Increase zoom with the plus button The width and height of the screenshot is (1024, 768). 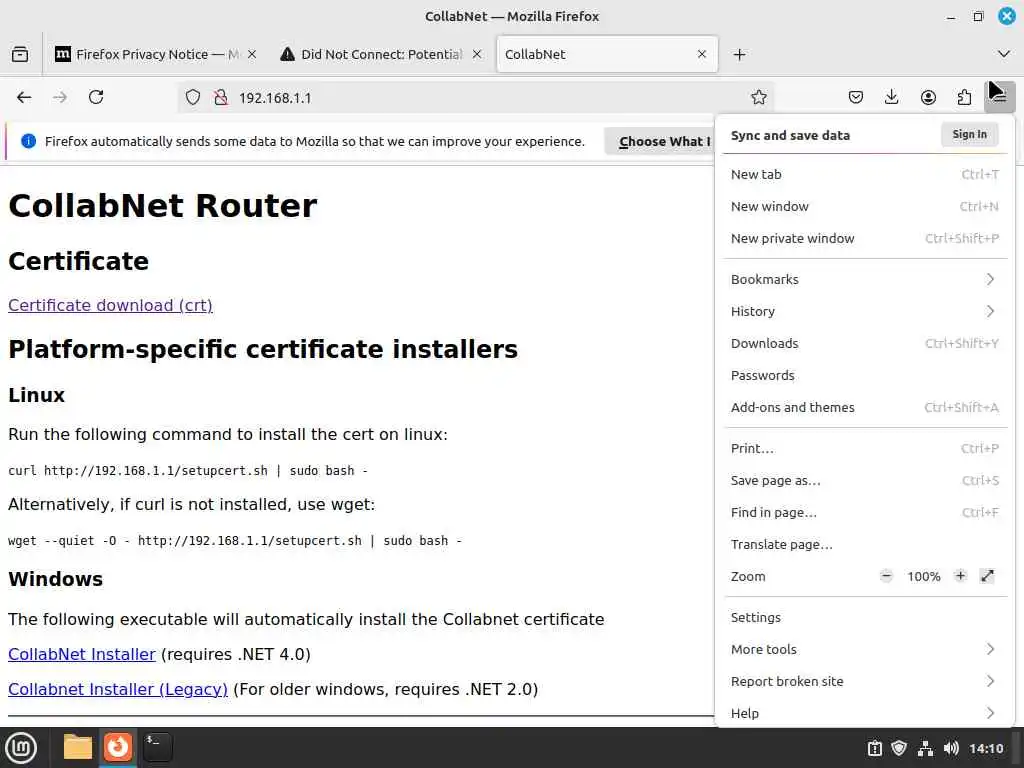tap(960, 576)
